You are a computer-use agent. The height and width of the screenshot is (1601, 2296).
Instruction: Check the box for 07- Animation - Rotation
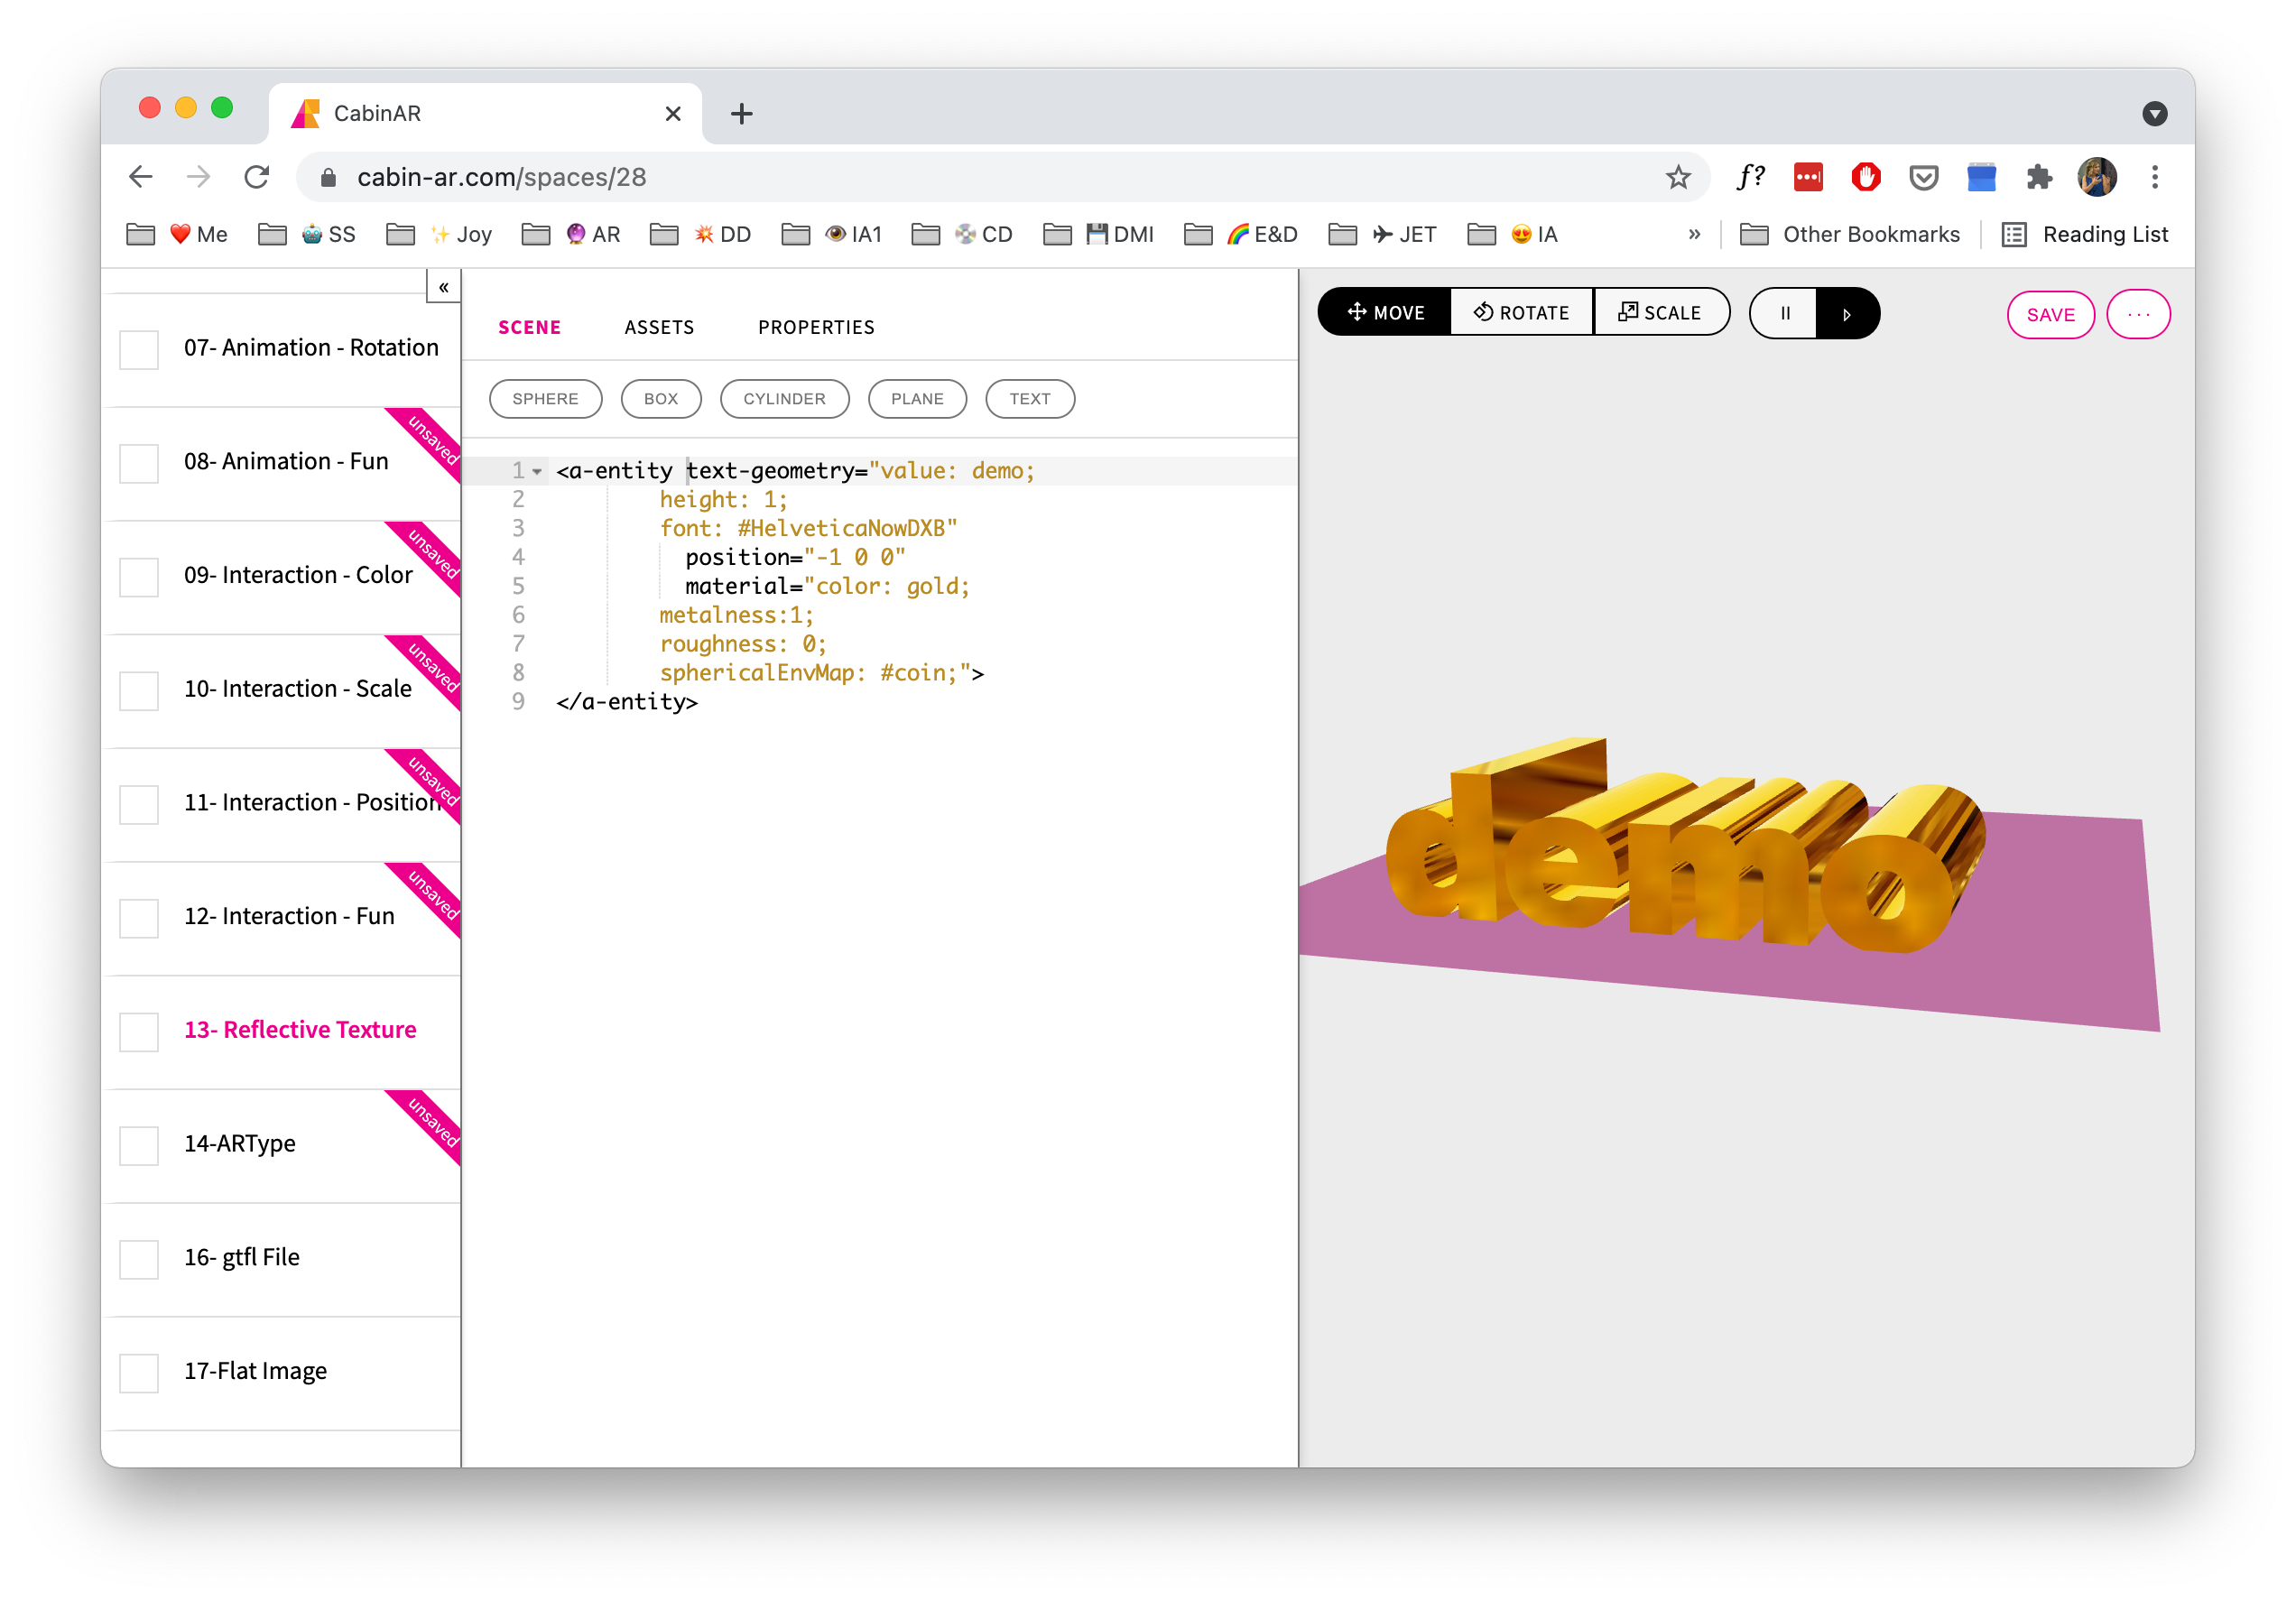139,349
